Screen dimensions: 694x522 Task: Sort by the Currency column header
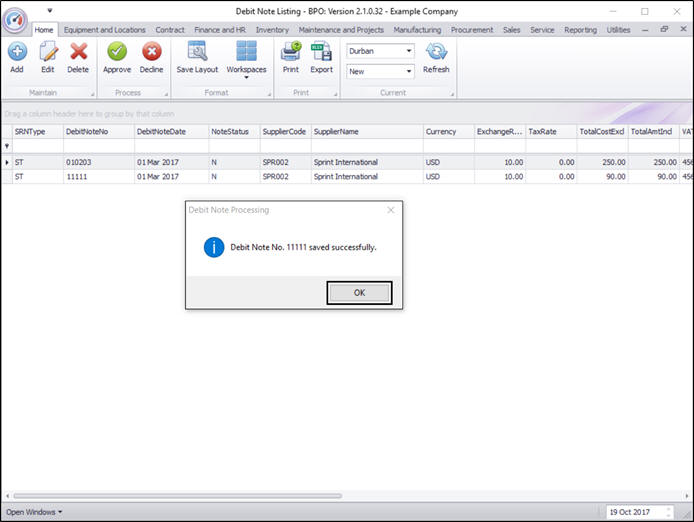click(449, 131)
